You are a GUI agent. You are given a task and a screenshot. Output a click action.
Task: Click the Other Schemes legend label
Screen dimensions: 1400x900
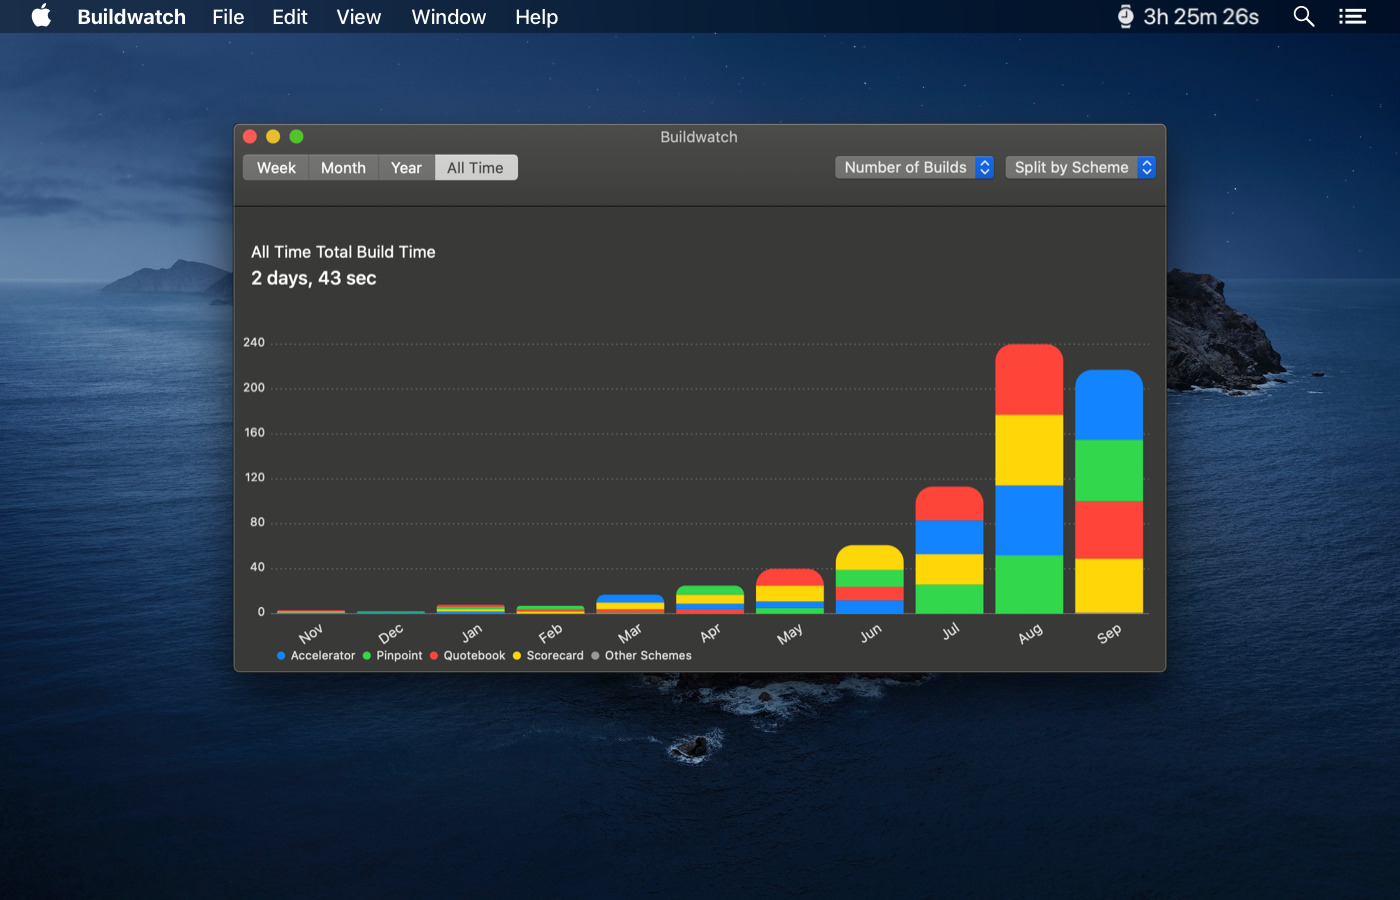[x=648, y=656]
